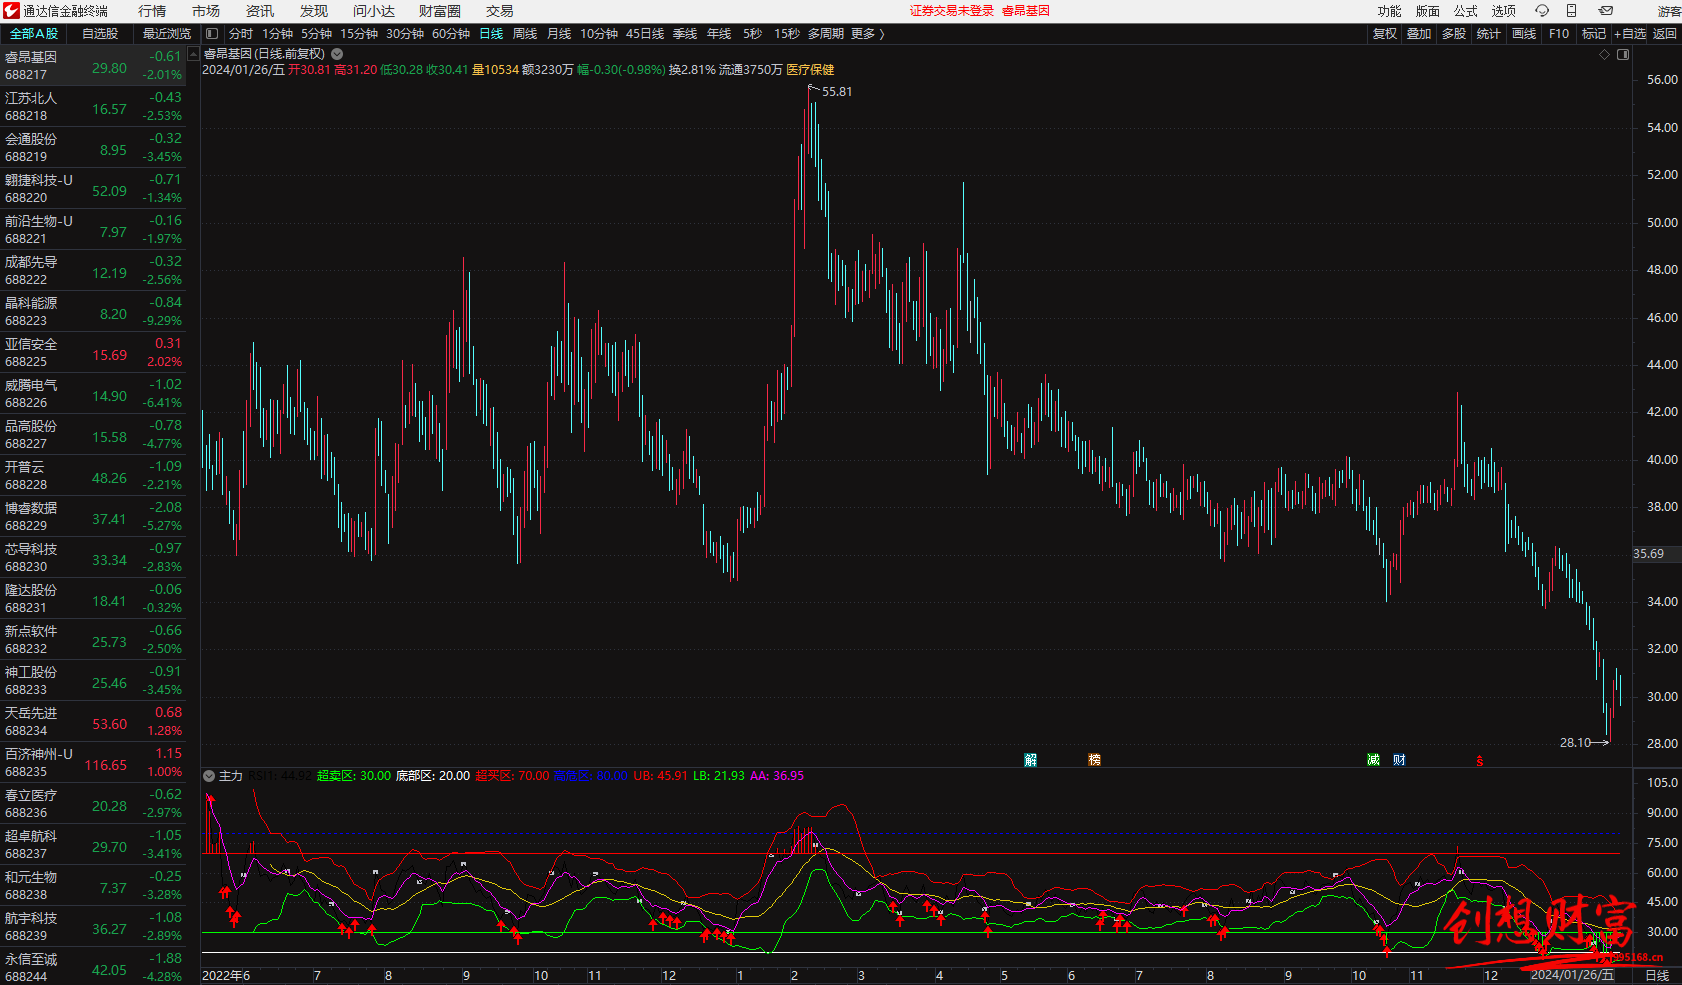Open the 财富圈 menu

[440, 11]
